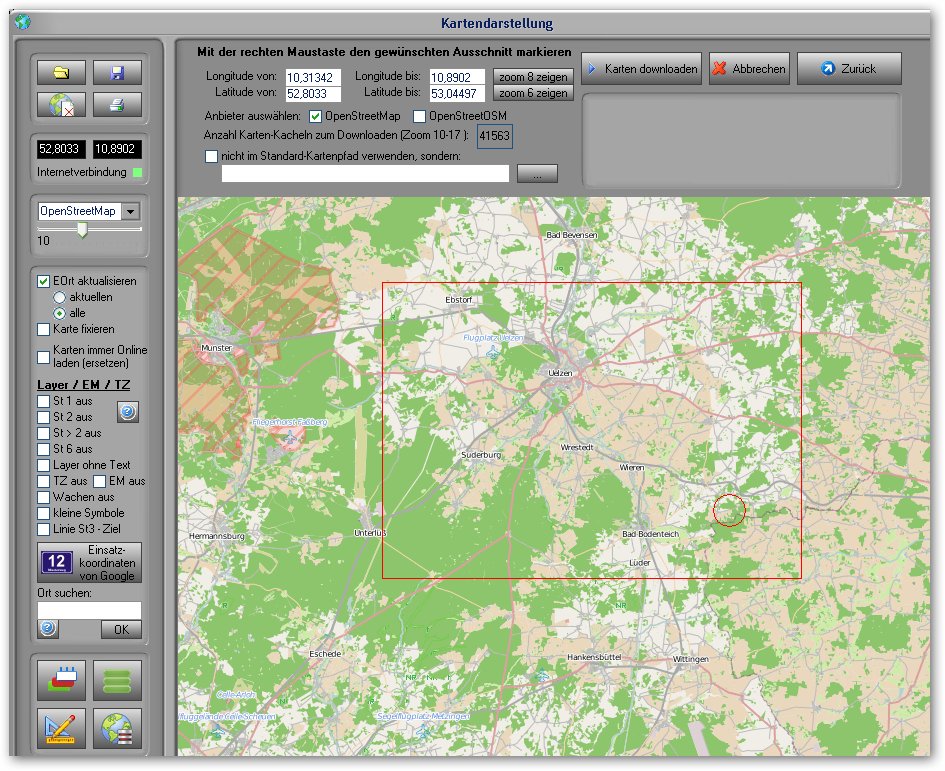Click the '...' browse path button
945x771 pixels.
click(x=537, y=174)
